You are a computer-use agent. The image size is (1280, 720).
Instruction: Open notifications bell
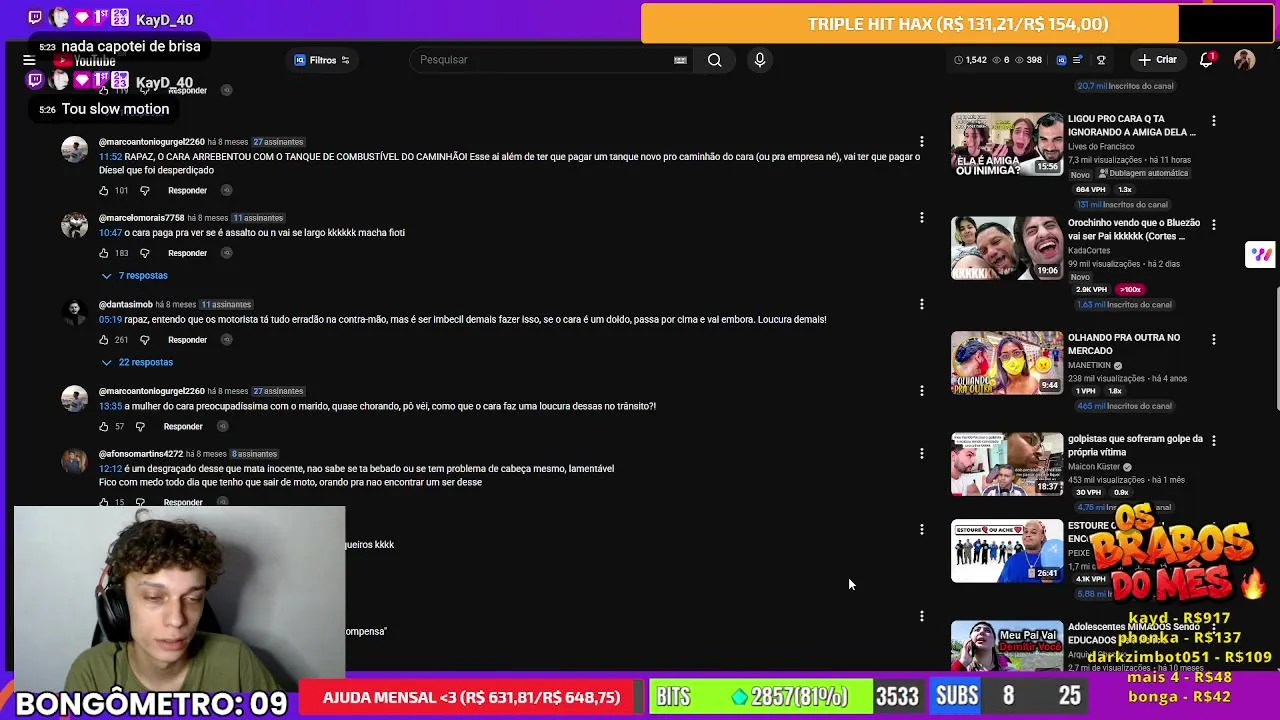tap(1207, 60)
